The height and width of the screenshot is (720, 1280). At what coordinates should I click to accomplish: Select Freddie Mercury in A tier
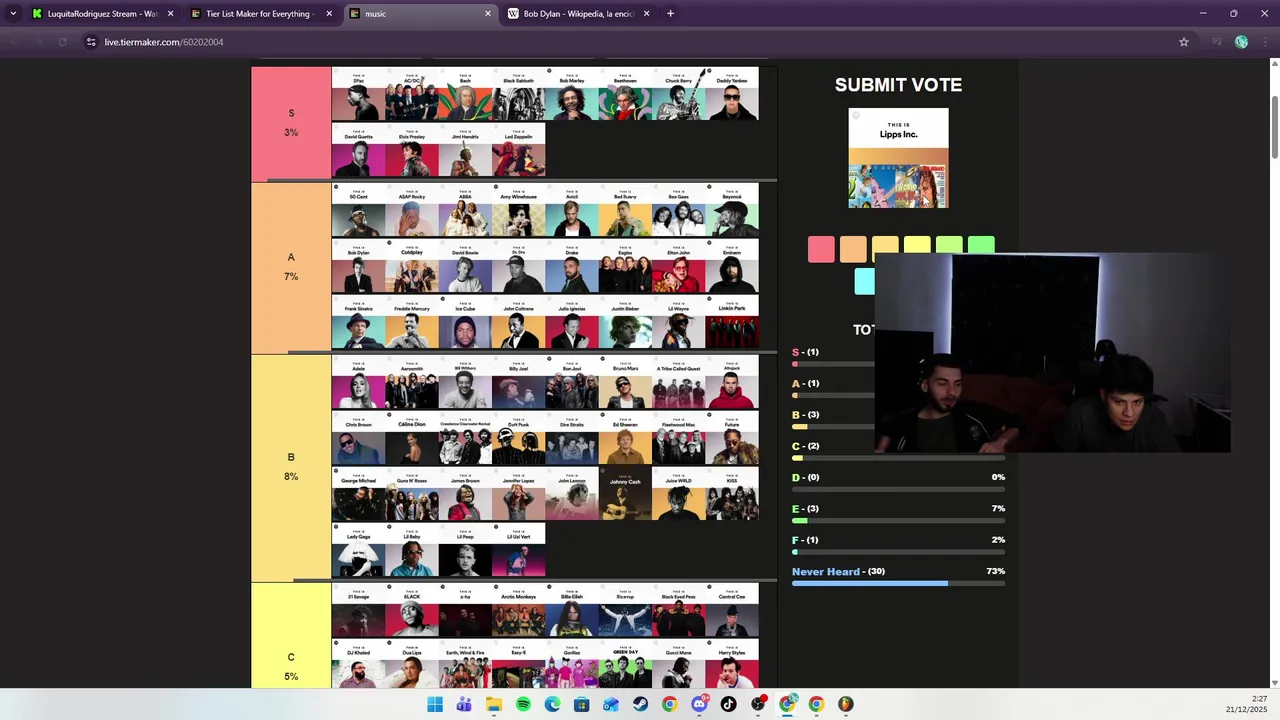[x=411, y=322]
